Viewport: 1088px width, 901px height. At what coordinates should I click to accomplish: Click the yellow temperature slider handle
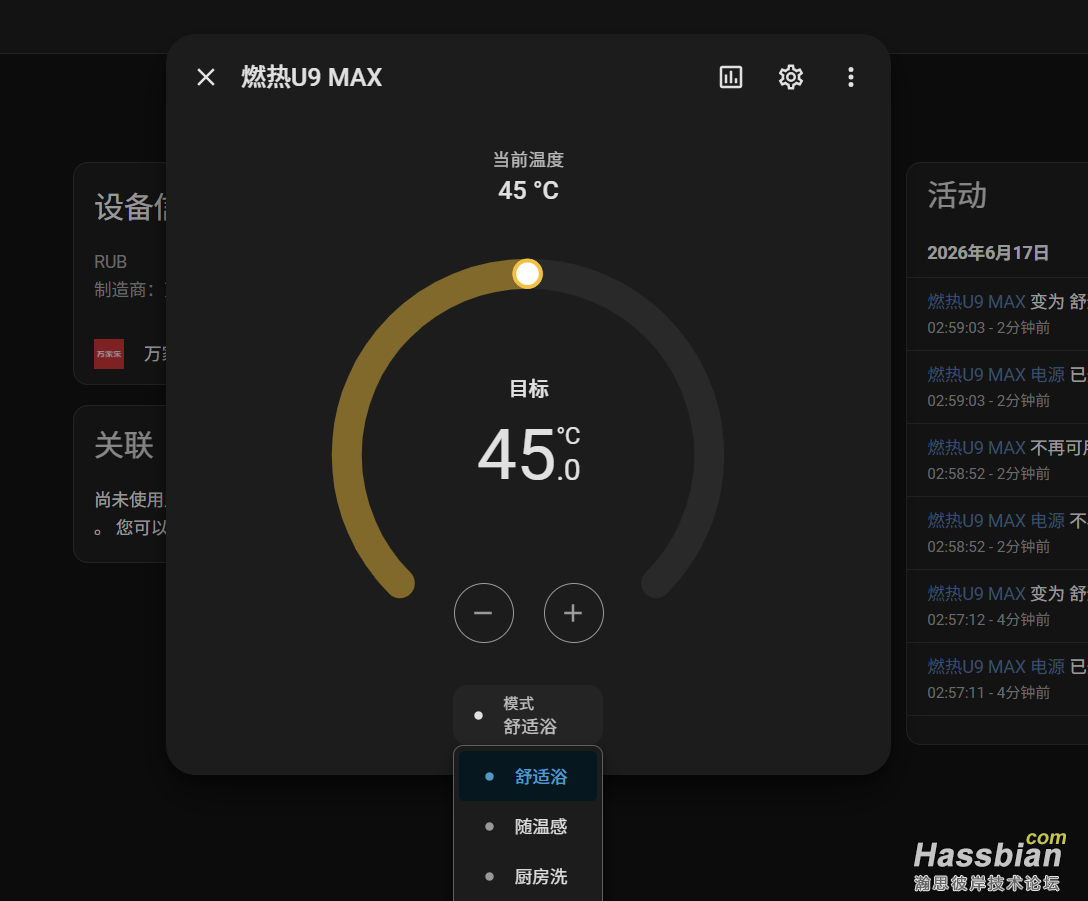pyautogui.click(x=527, y=273)
